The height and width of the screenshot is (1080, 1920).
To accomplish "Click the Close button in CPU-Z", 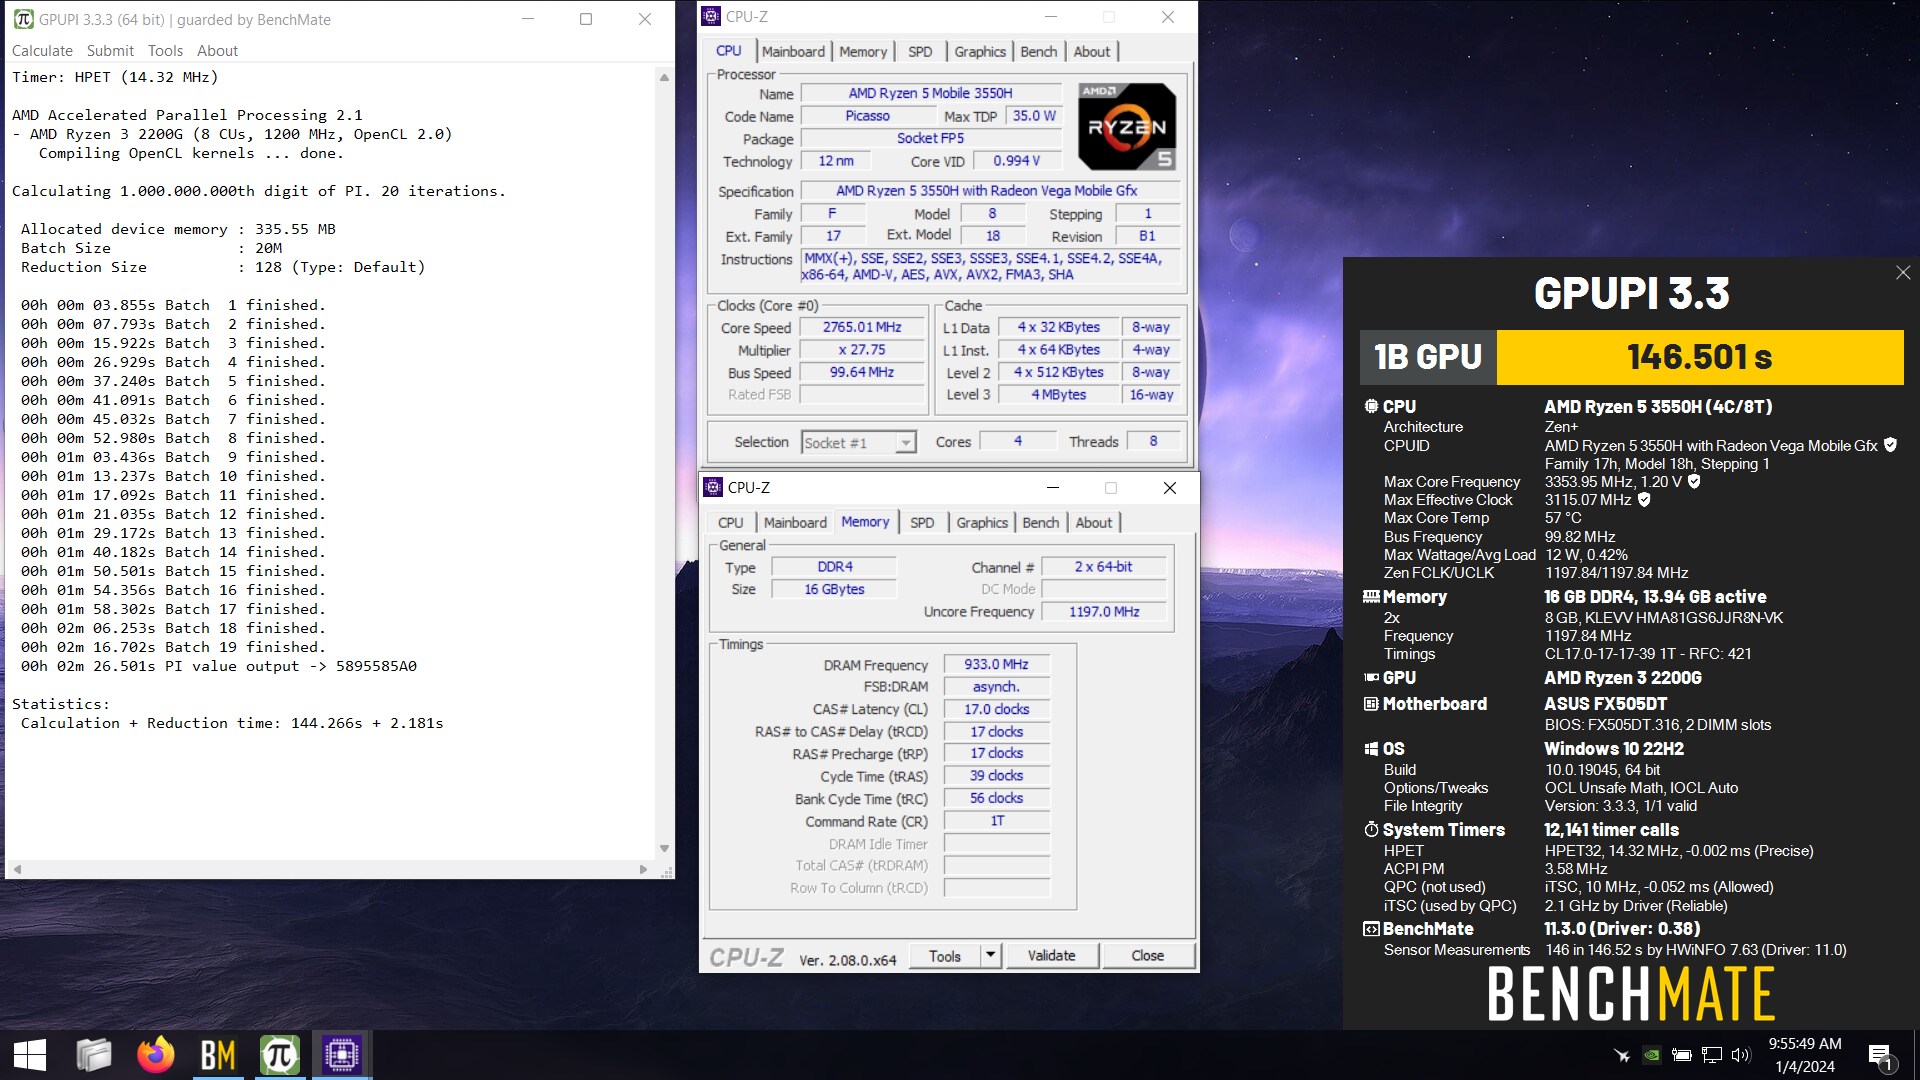I will tap(1147, 956).
